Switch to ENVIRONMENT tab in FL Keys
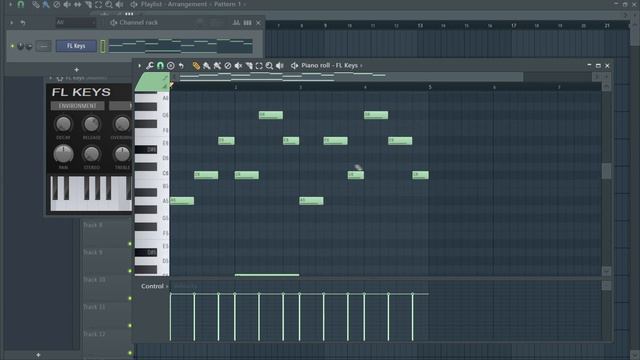The height and width of the screenshot is (360, 640). coord(77,106)
